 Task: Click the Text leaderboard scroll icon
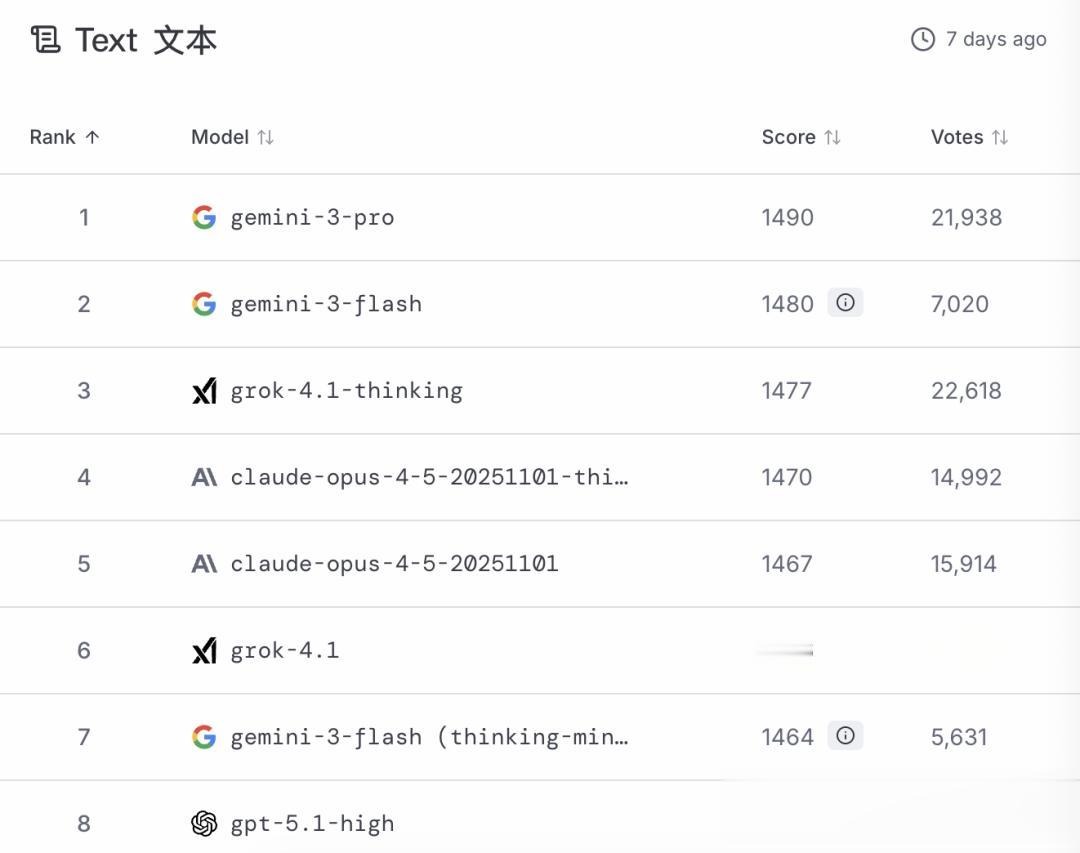(x=45, y=40)
